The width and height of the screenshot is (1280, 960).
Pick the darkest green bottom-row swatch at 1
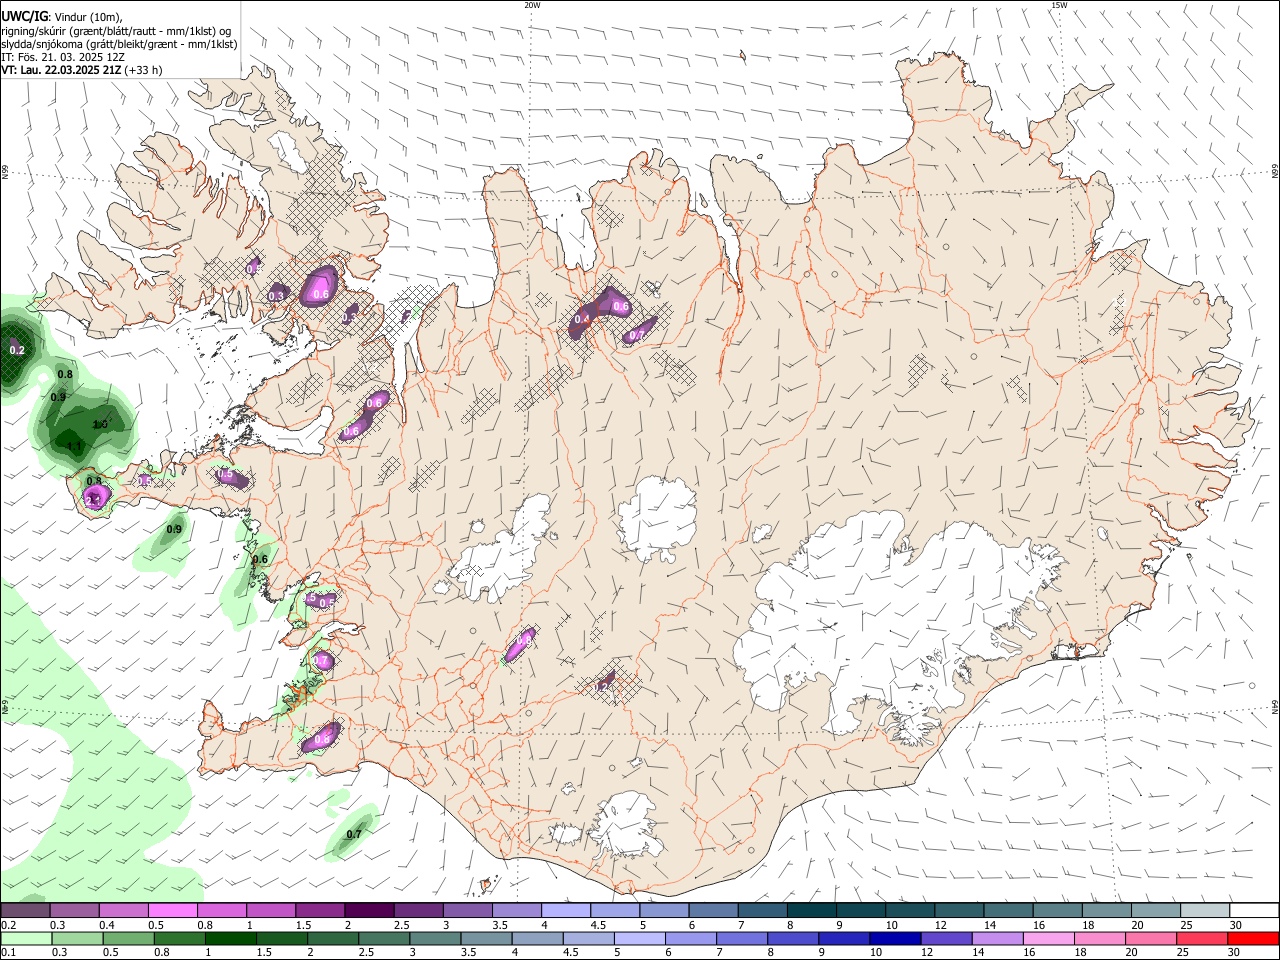[230, 938]
